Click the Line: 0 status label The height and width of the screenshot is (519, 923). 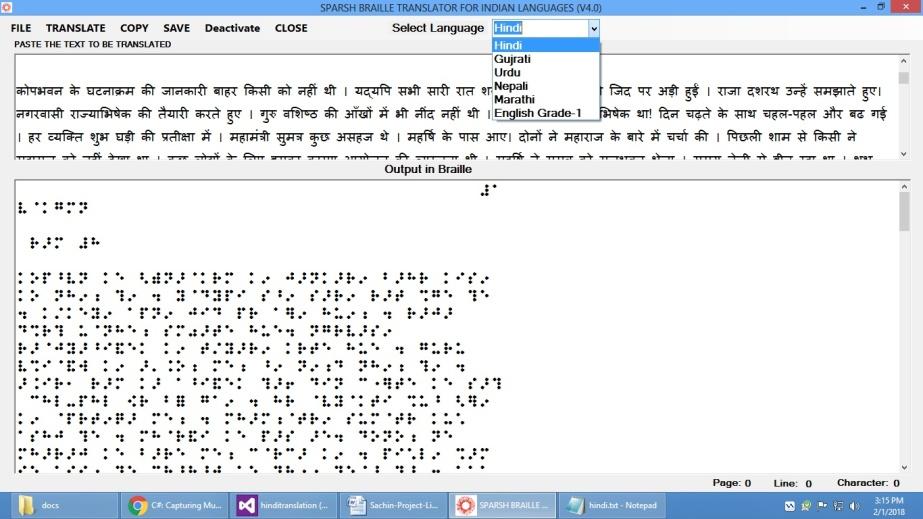click(792, 483)
